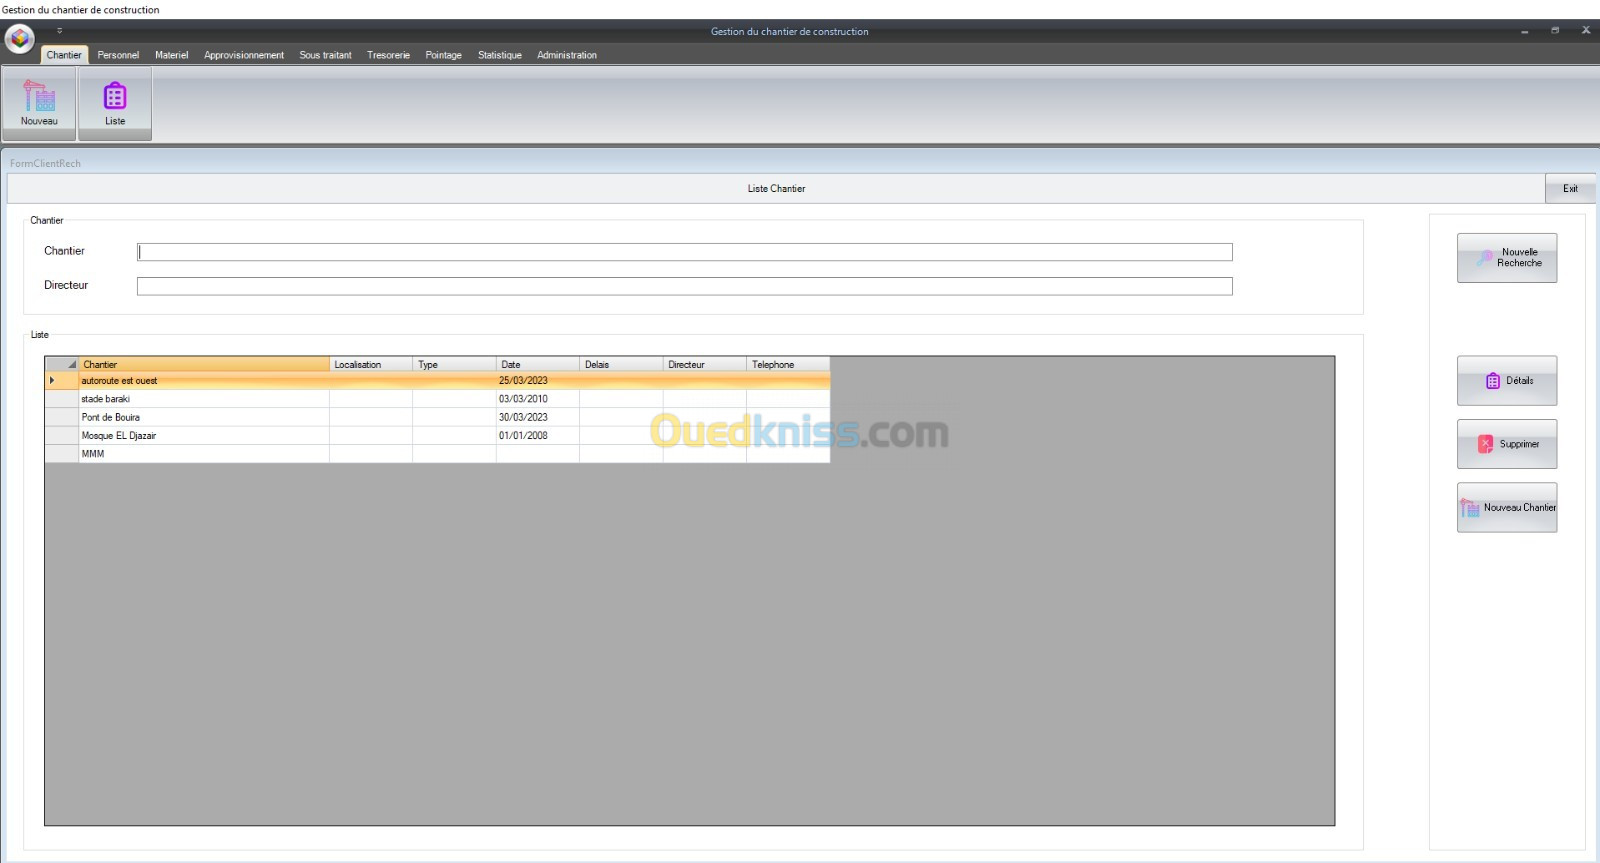Select the 'stade baraki' row
Screen dimensions: 1600x863
[437, 399]
